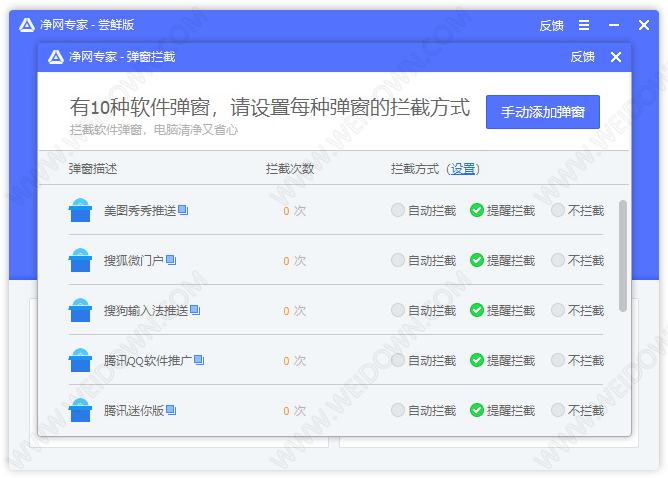This screenshot has width=668, height=478.
Task: Click the 净网专家 logo in main window title
Action: (27, 25)
